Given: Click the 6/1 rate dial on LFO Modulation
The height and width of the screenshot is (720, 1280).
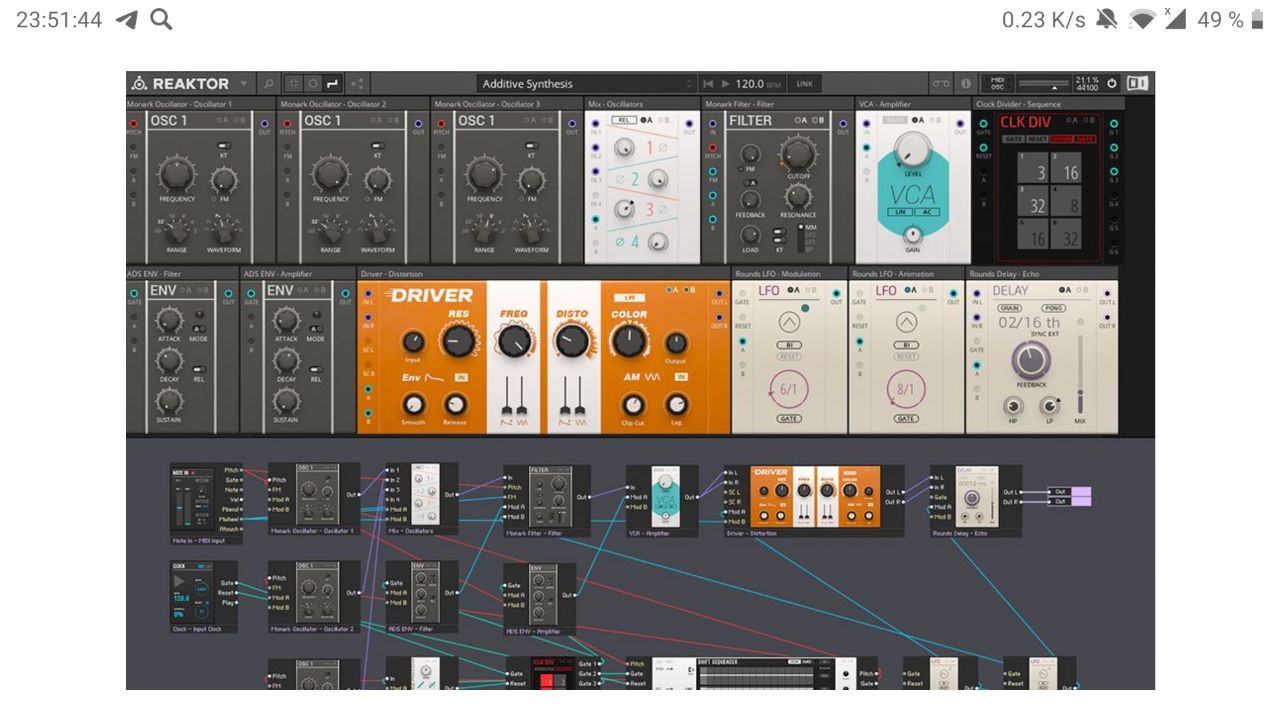Looking at the screenshot, I should [789, 388].
